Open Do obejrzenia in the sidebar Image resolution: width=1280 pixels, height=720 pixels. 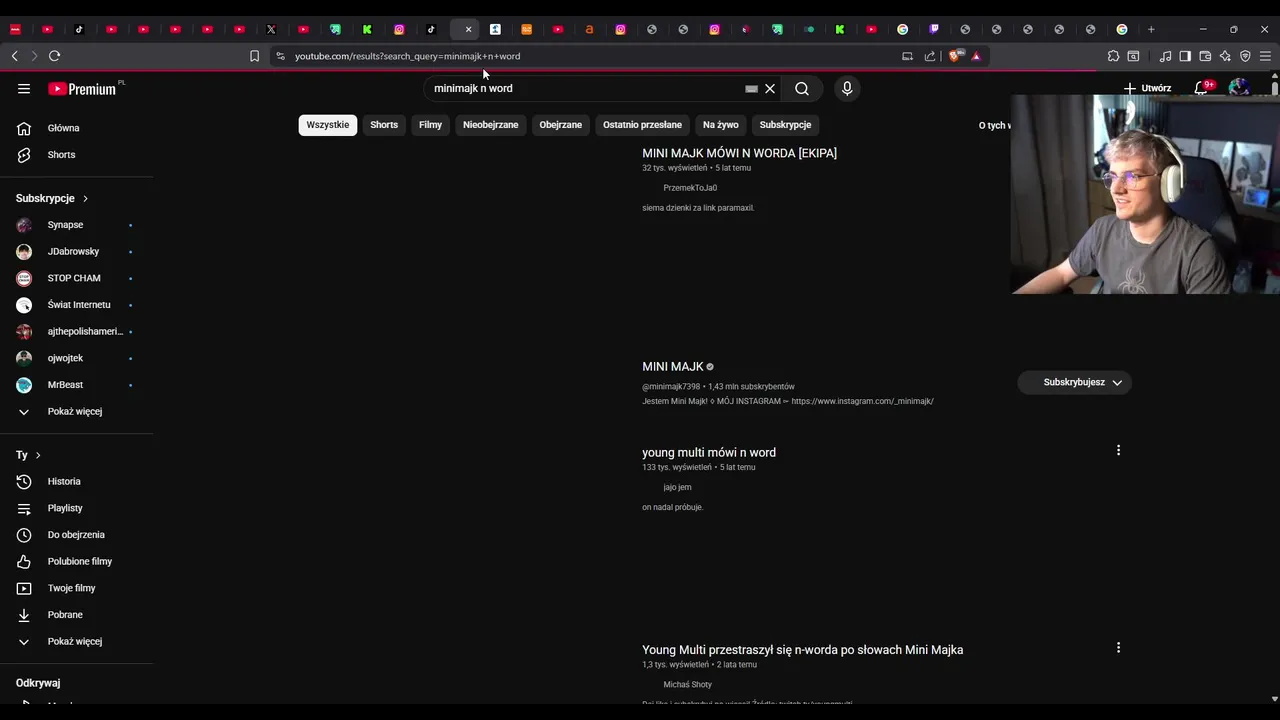77,535
